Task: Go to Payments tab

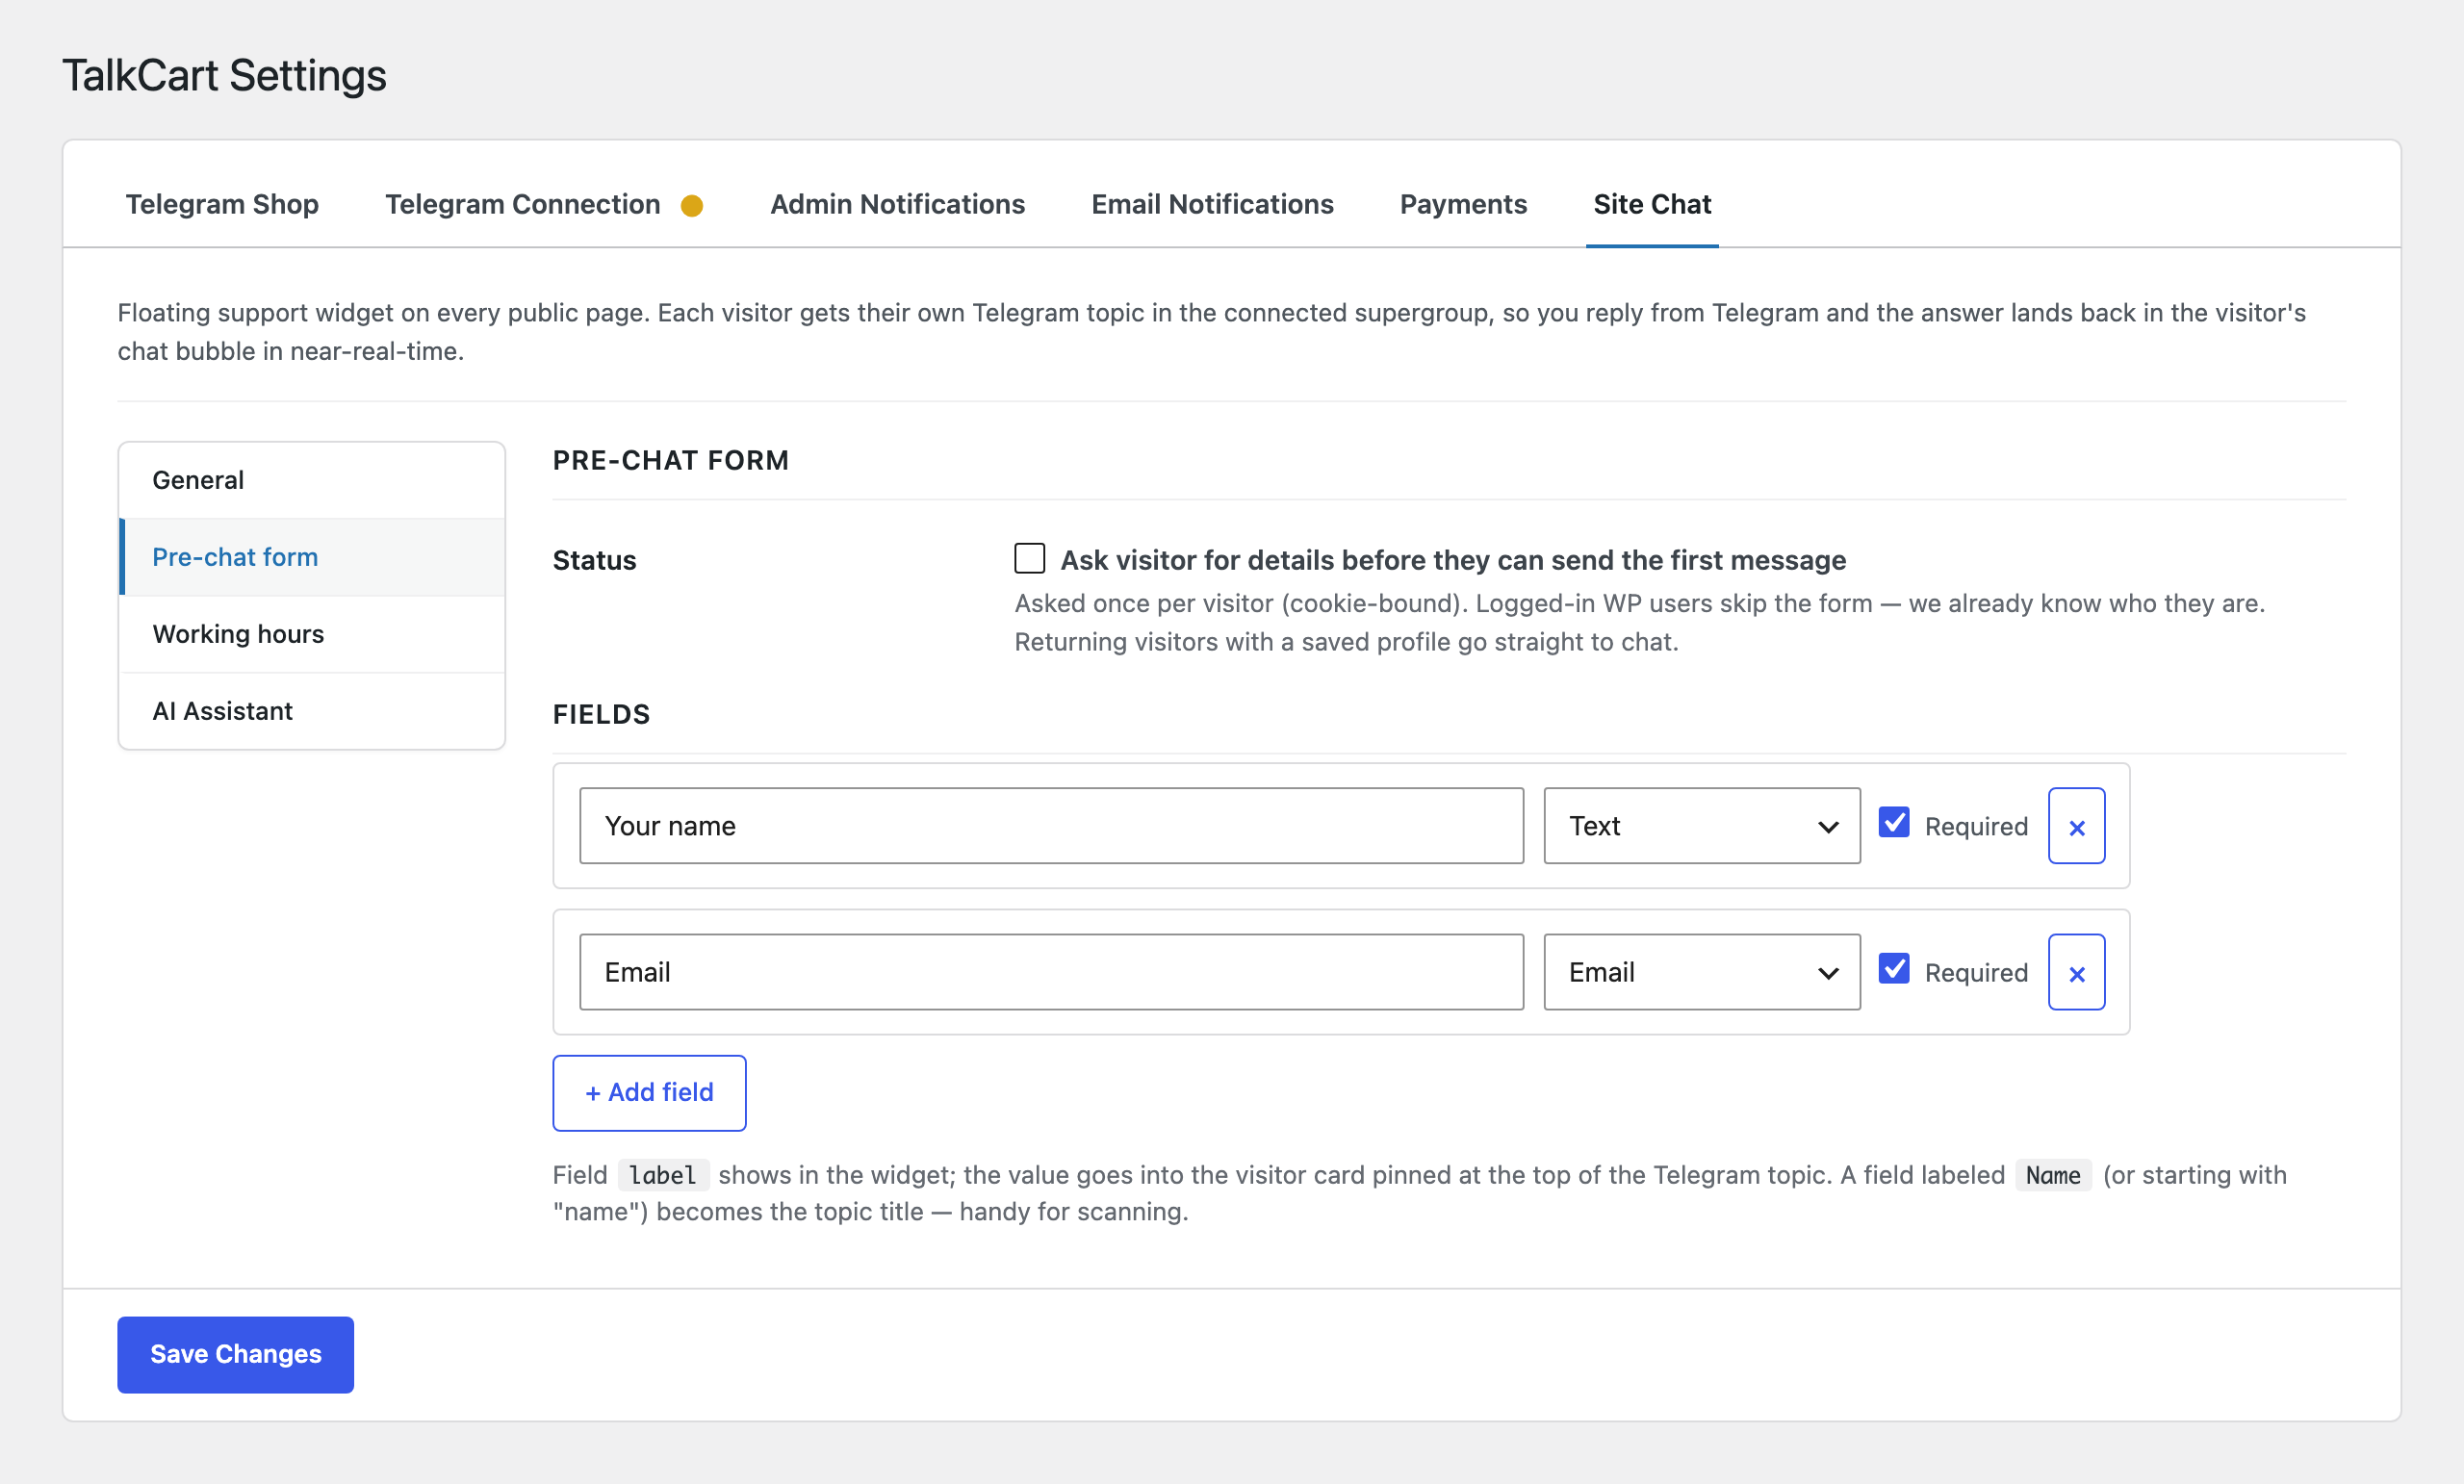Action: click(1463, 204)
